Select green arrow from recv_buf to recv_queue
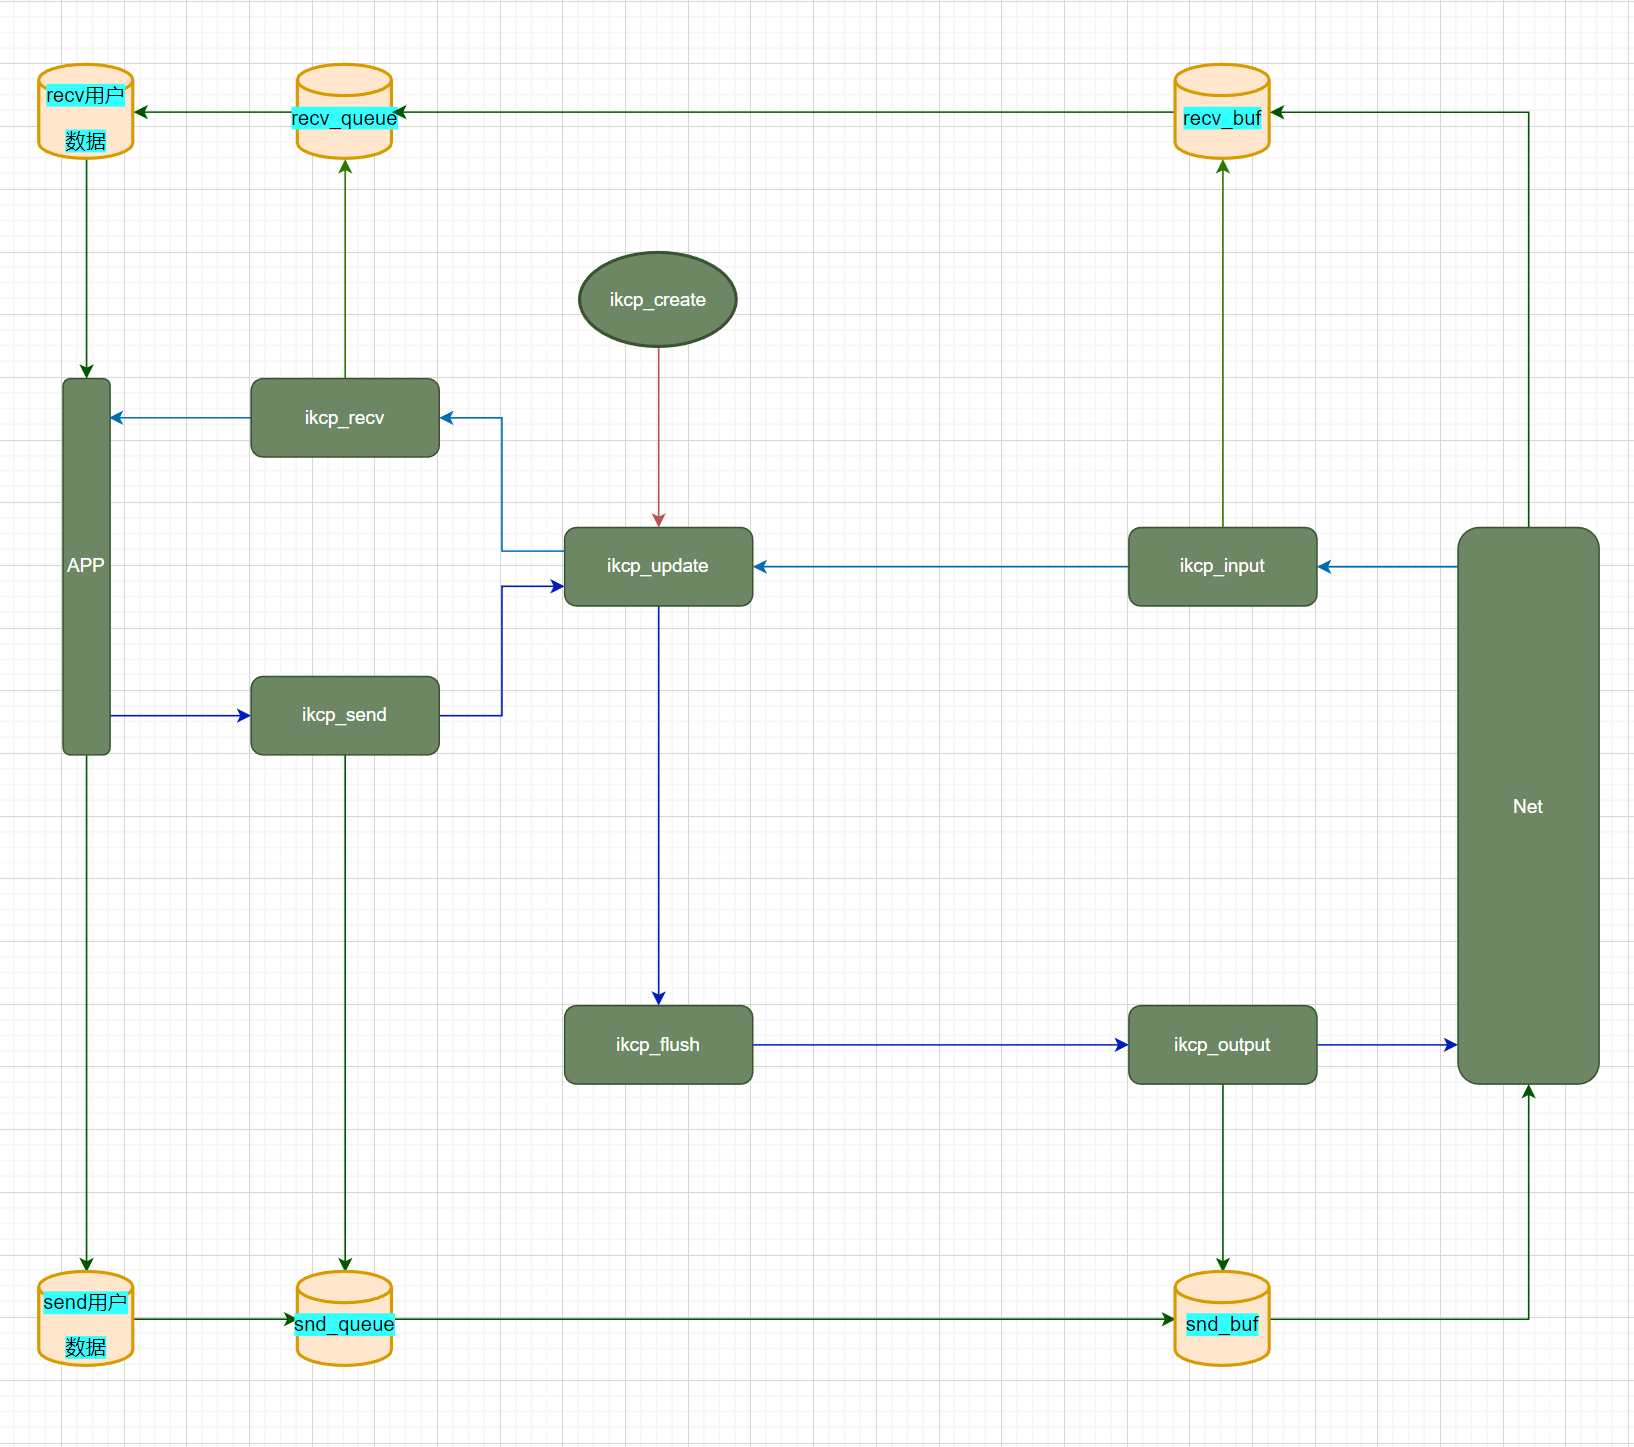 [x=780, y=112]
